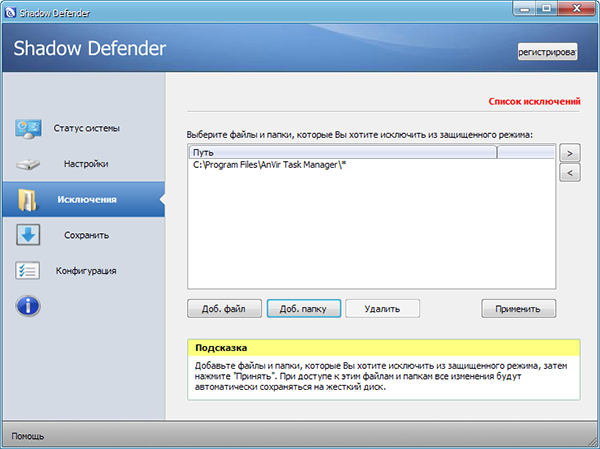Click the Доб. файл button
This screenshot has width=600, height=449.
(x=225, y=309)
